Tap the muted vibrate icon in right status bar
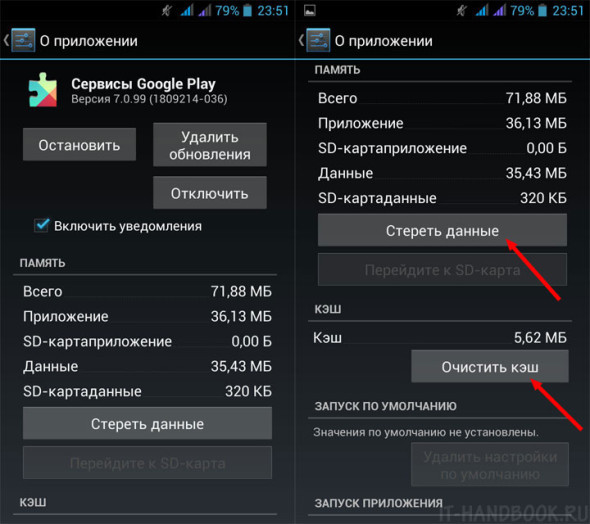 [461, 11]
